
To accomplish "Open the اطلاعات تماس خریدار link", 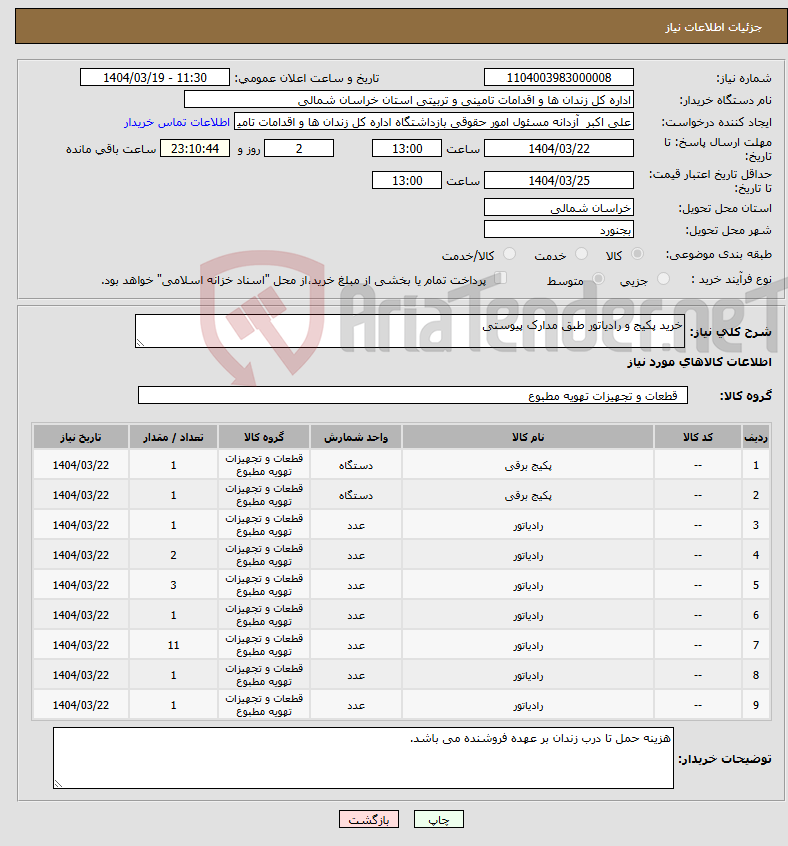I will (177, 122).
